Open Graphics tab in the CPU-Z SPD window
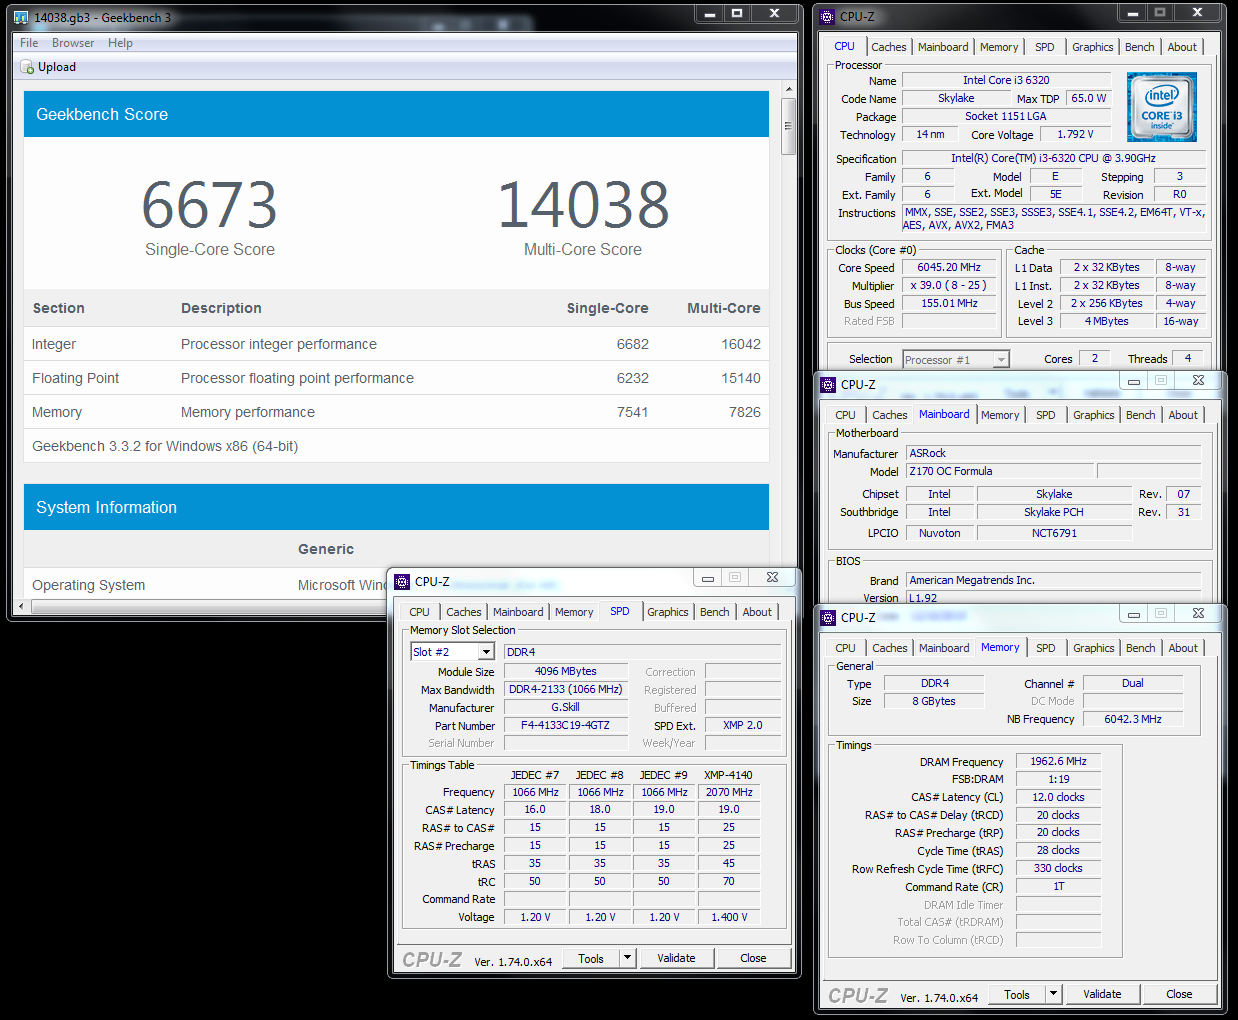The height and width of the screenshot is (1020, 1238). tap(667, 612)
